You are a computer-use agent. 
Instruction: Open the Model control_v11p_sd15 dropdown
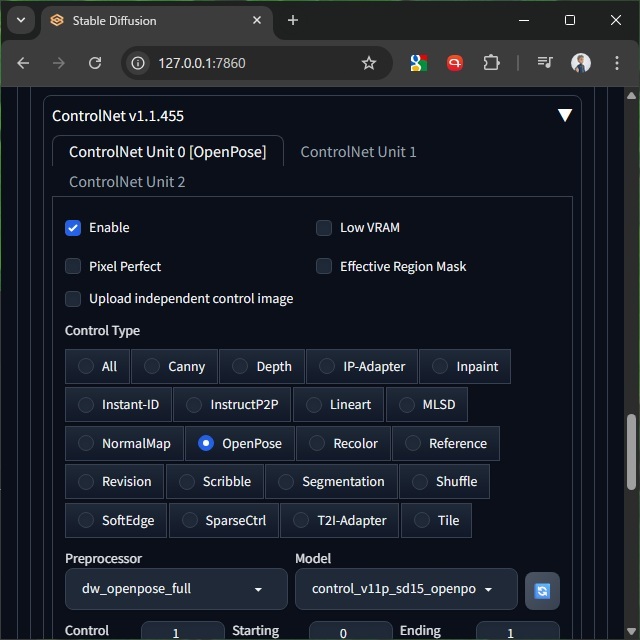point(405,590)
